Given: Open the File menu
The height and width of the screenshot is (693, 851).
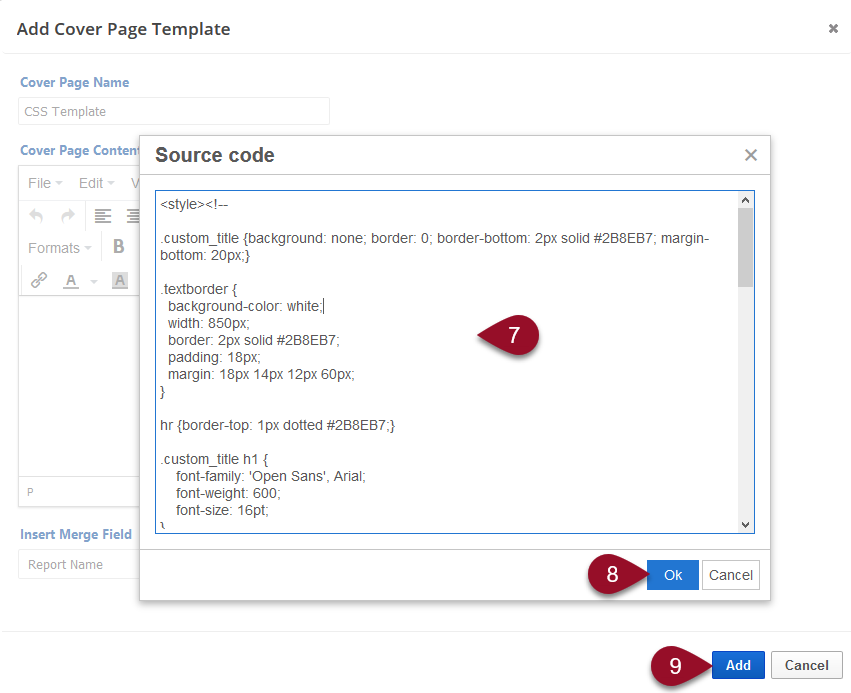Looking at the screenshot, I should pos(44,183).
